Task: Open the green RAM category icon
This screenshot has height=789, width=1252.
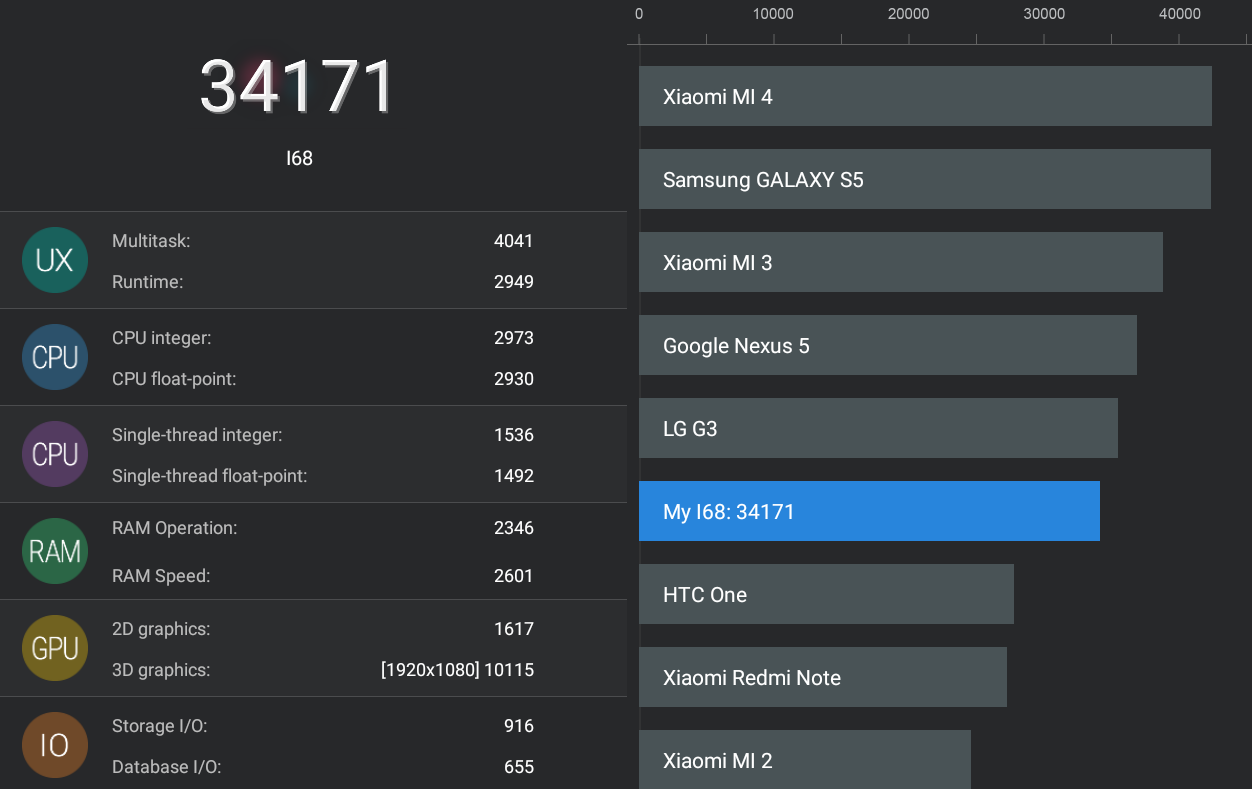Action: point(54,551)
